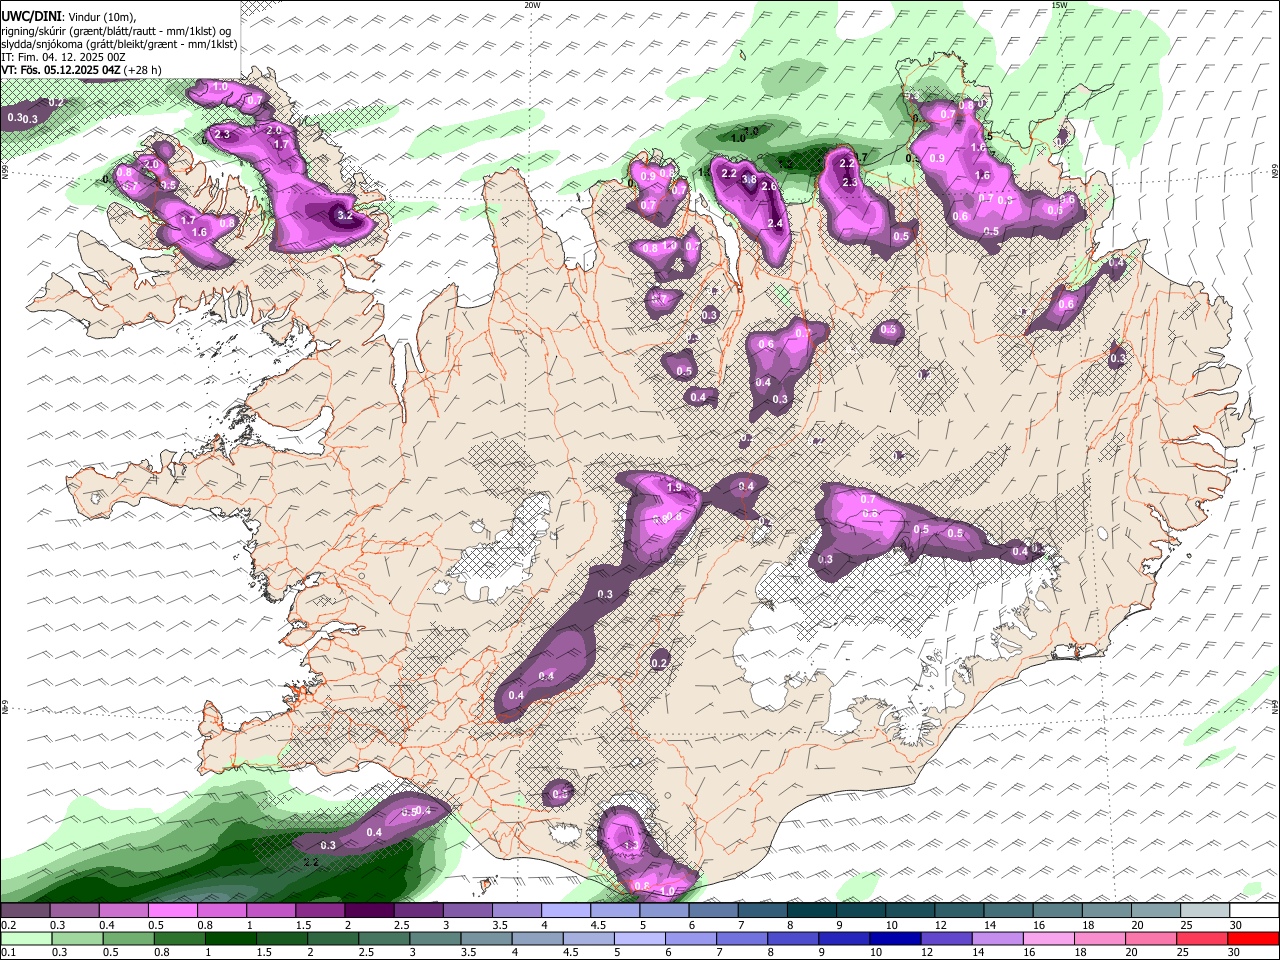The height and width of the screenshot is (960, 1280).
Task: Click the '30' label in the rain legend row
Action: point(1236,953)
